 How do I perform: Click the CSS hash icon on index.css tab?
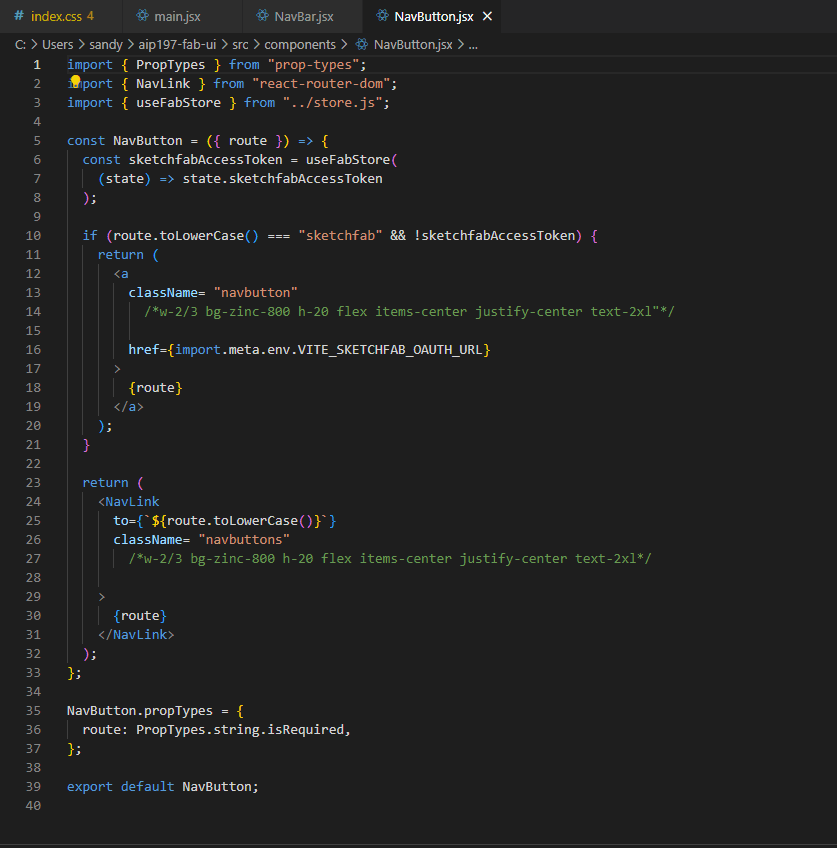19,16
